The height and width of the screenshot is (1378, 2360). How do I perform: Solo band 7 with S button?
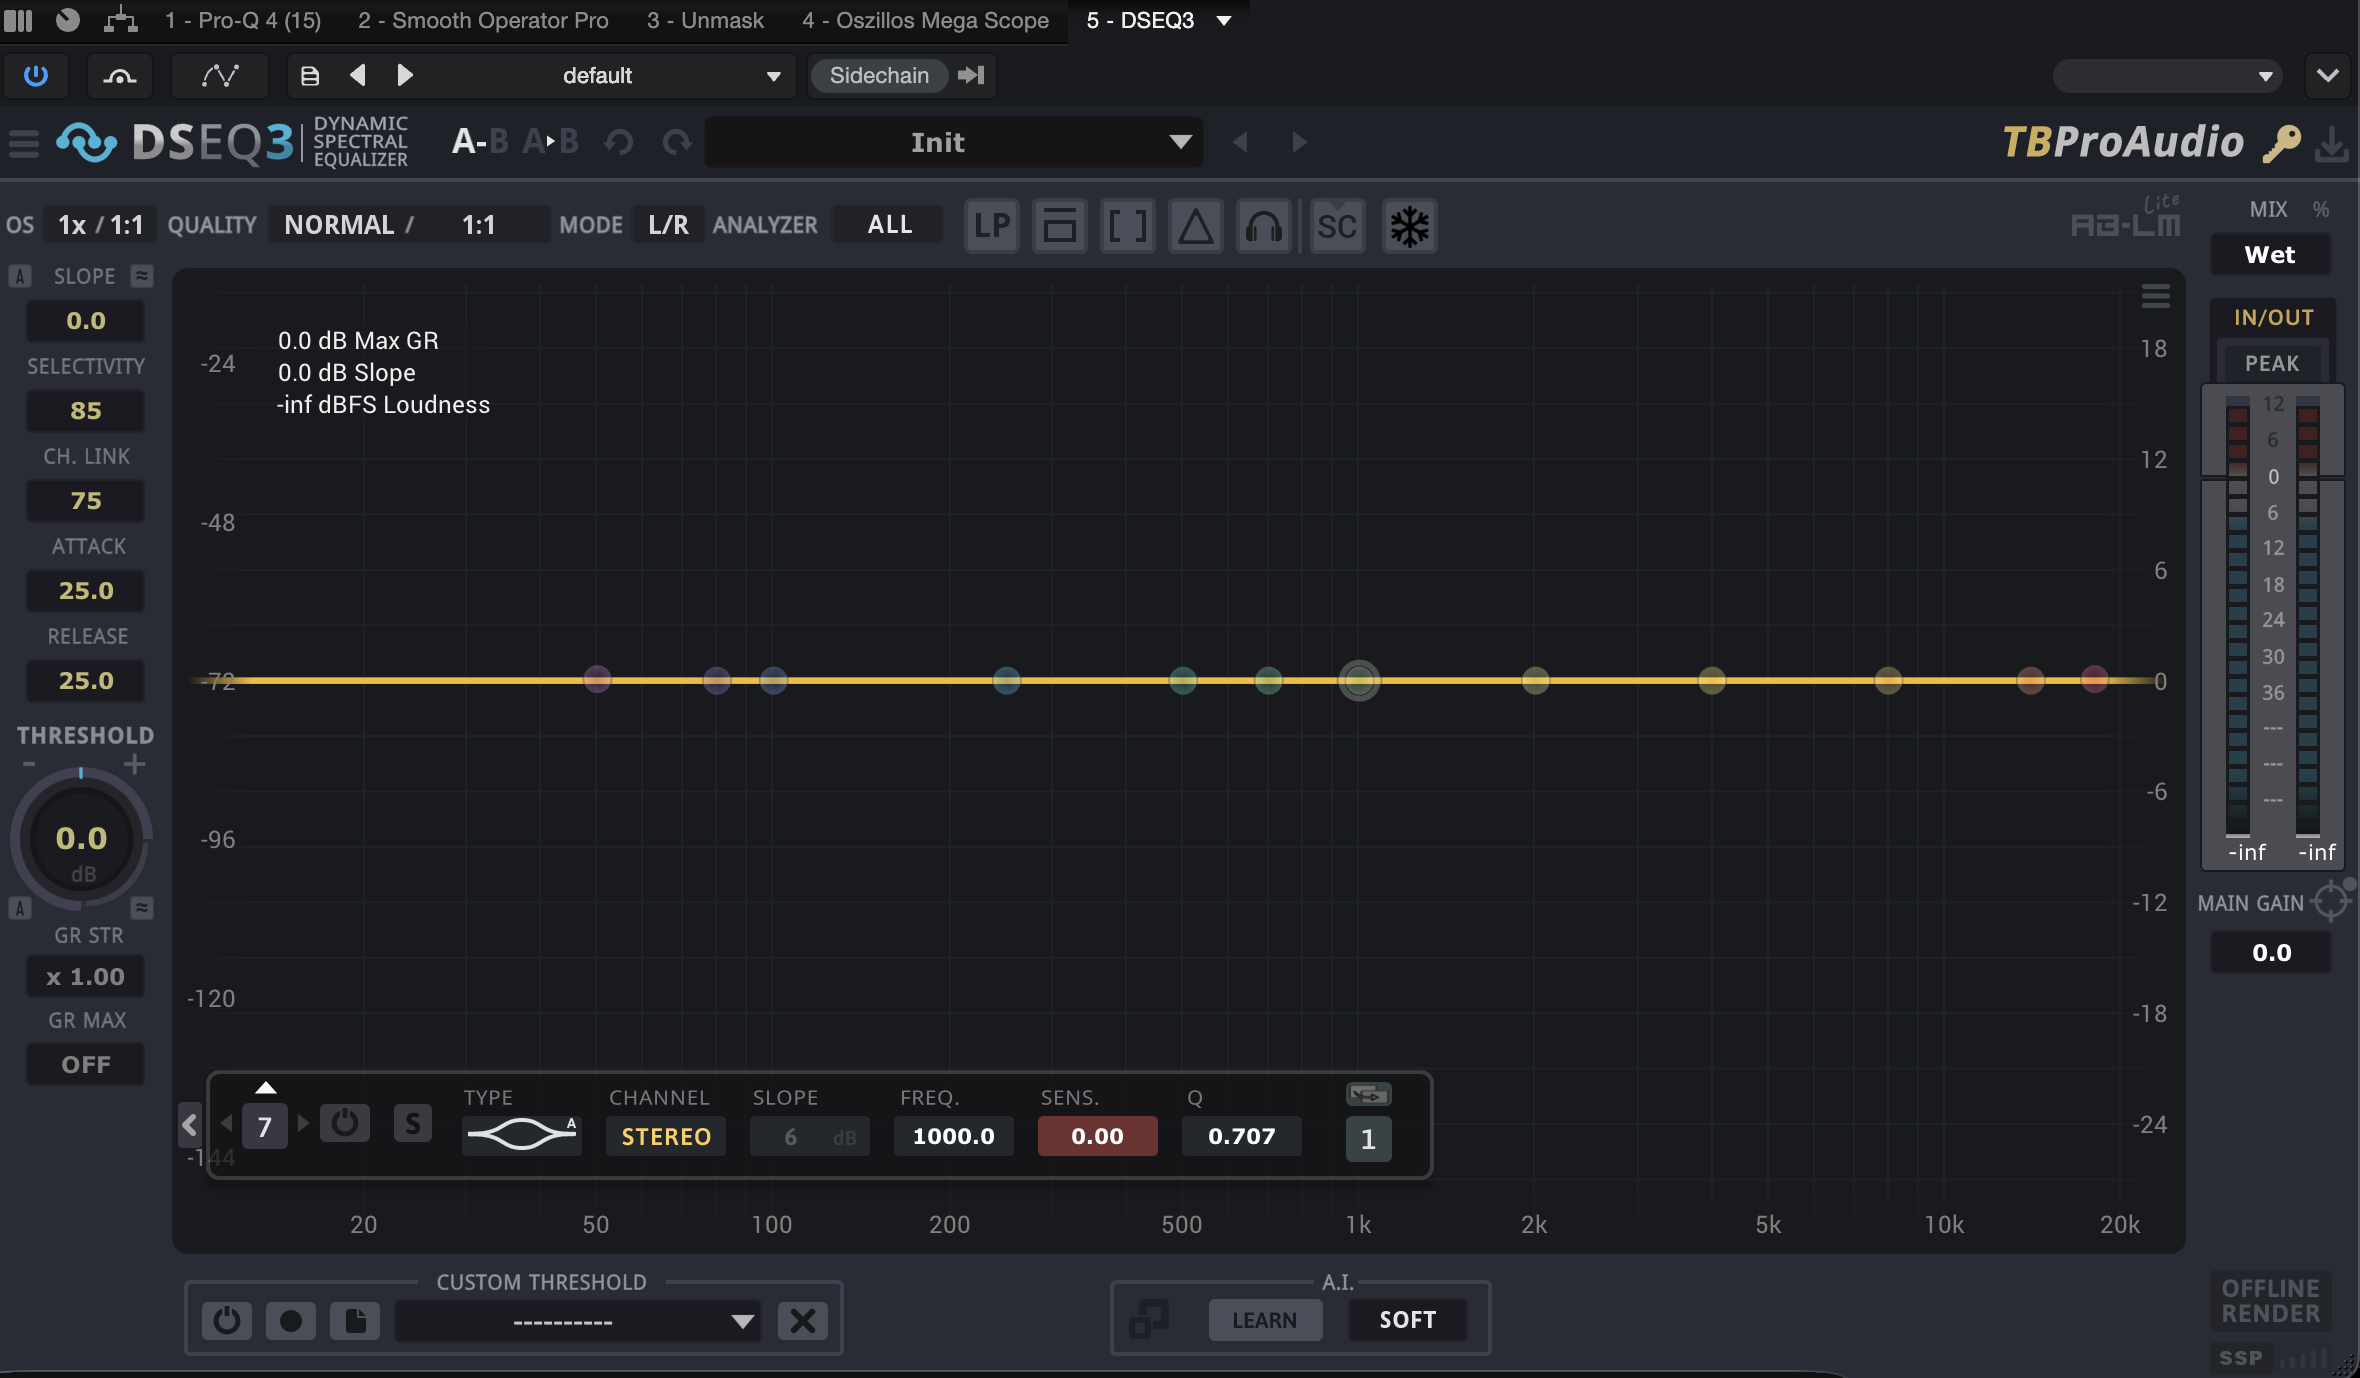413,1124
